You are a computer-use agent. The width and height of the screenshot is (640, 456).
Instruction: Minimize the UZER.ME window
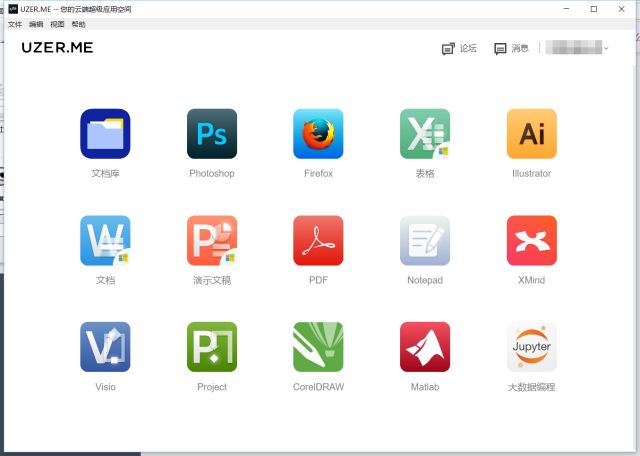(566, 9)
